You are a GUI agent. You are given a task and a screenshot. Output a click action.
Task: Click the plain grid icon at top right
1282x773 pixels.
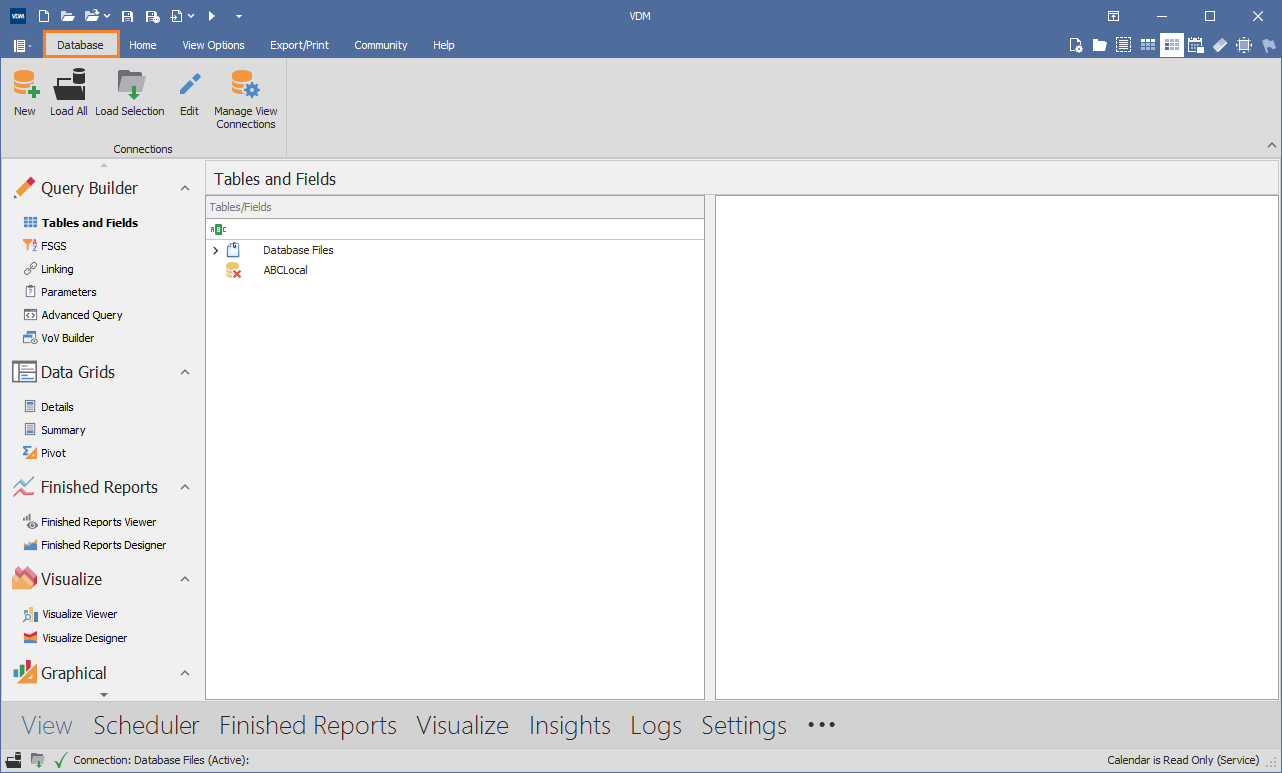[x=1148, y=45]
